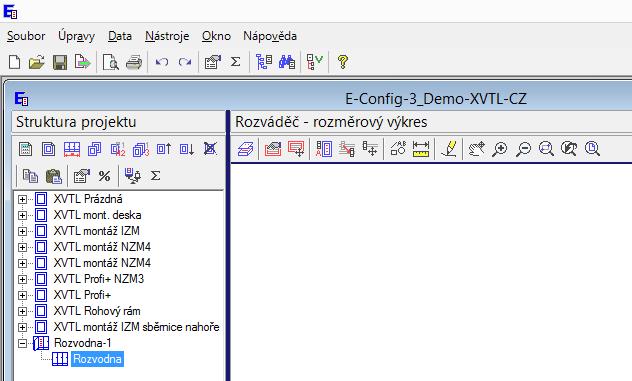Open properties from the main toolbar
The width and height of the screenshot is (632, 381).
tap(213, 62)
